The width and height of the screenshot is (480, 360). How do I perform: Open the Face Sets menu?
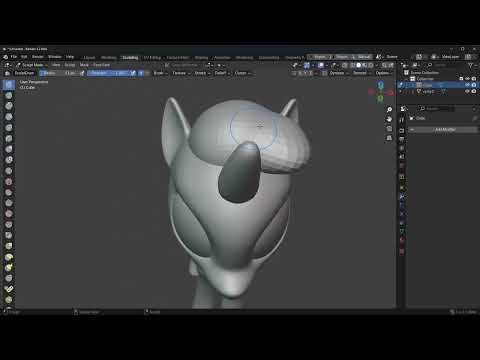pyautogui.click(x=101, y=65)
